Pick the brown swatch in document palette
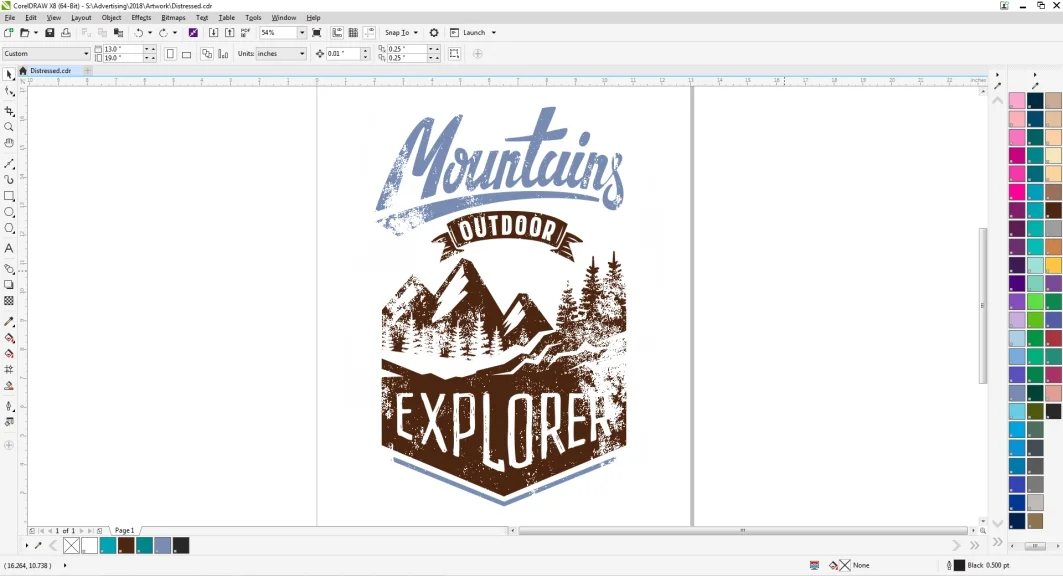The height and width of the screenshot is (576, 1063). (x=126, y=546)
